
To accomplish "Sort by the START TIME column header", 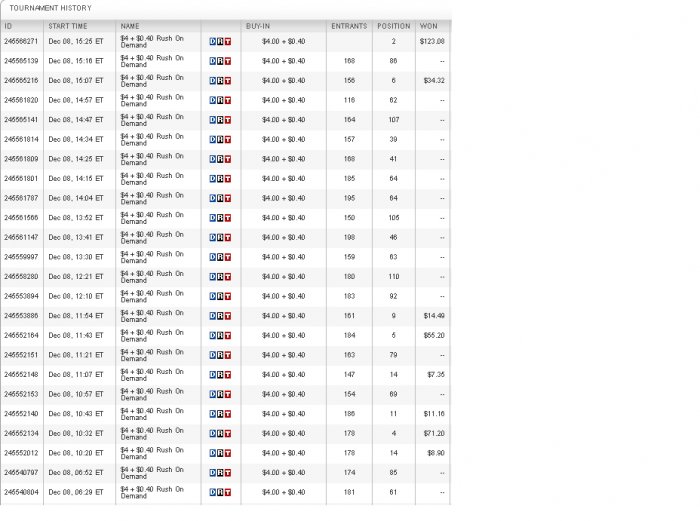I will click(x=68, y=26).
